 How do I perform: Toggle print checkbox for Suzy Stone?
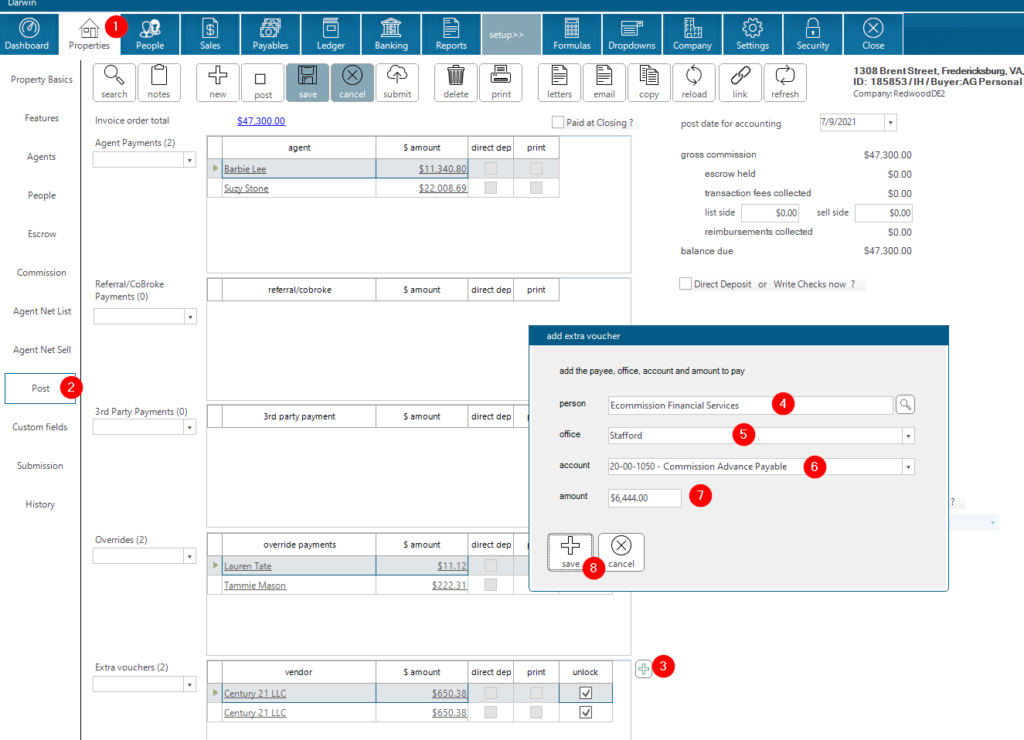pos(536,188)
